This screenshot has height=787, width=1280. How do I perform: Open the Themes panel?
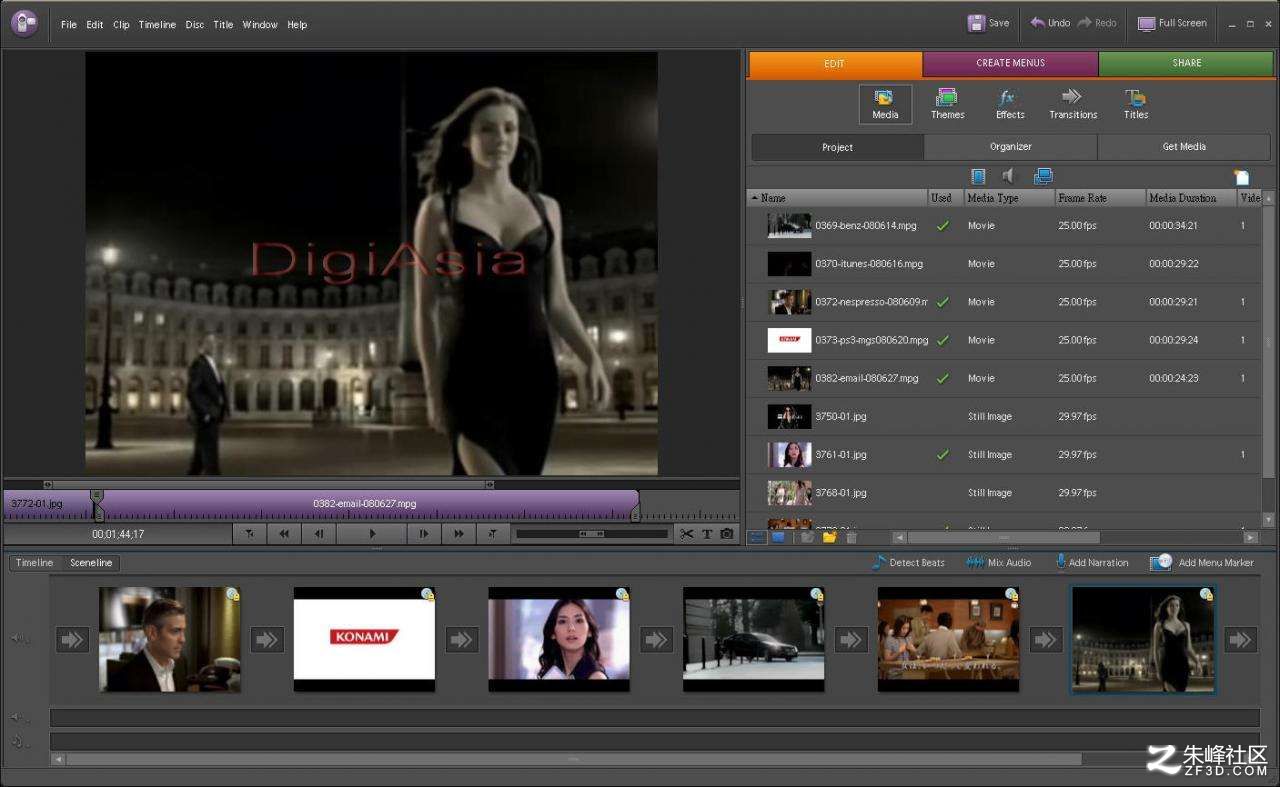point(947,104)
